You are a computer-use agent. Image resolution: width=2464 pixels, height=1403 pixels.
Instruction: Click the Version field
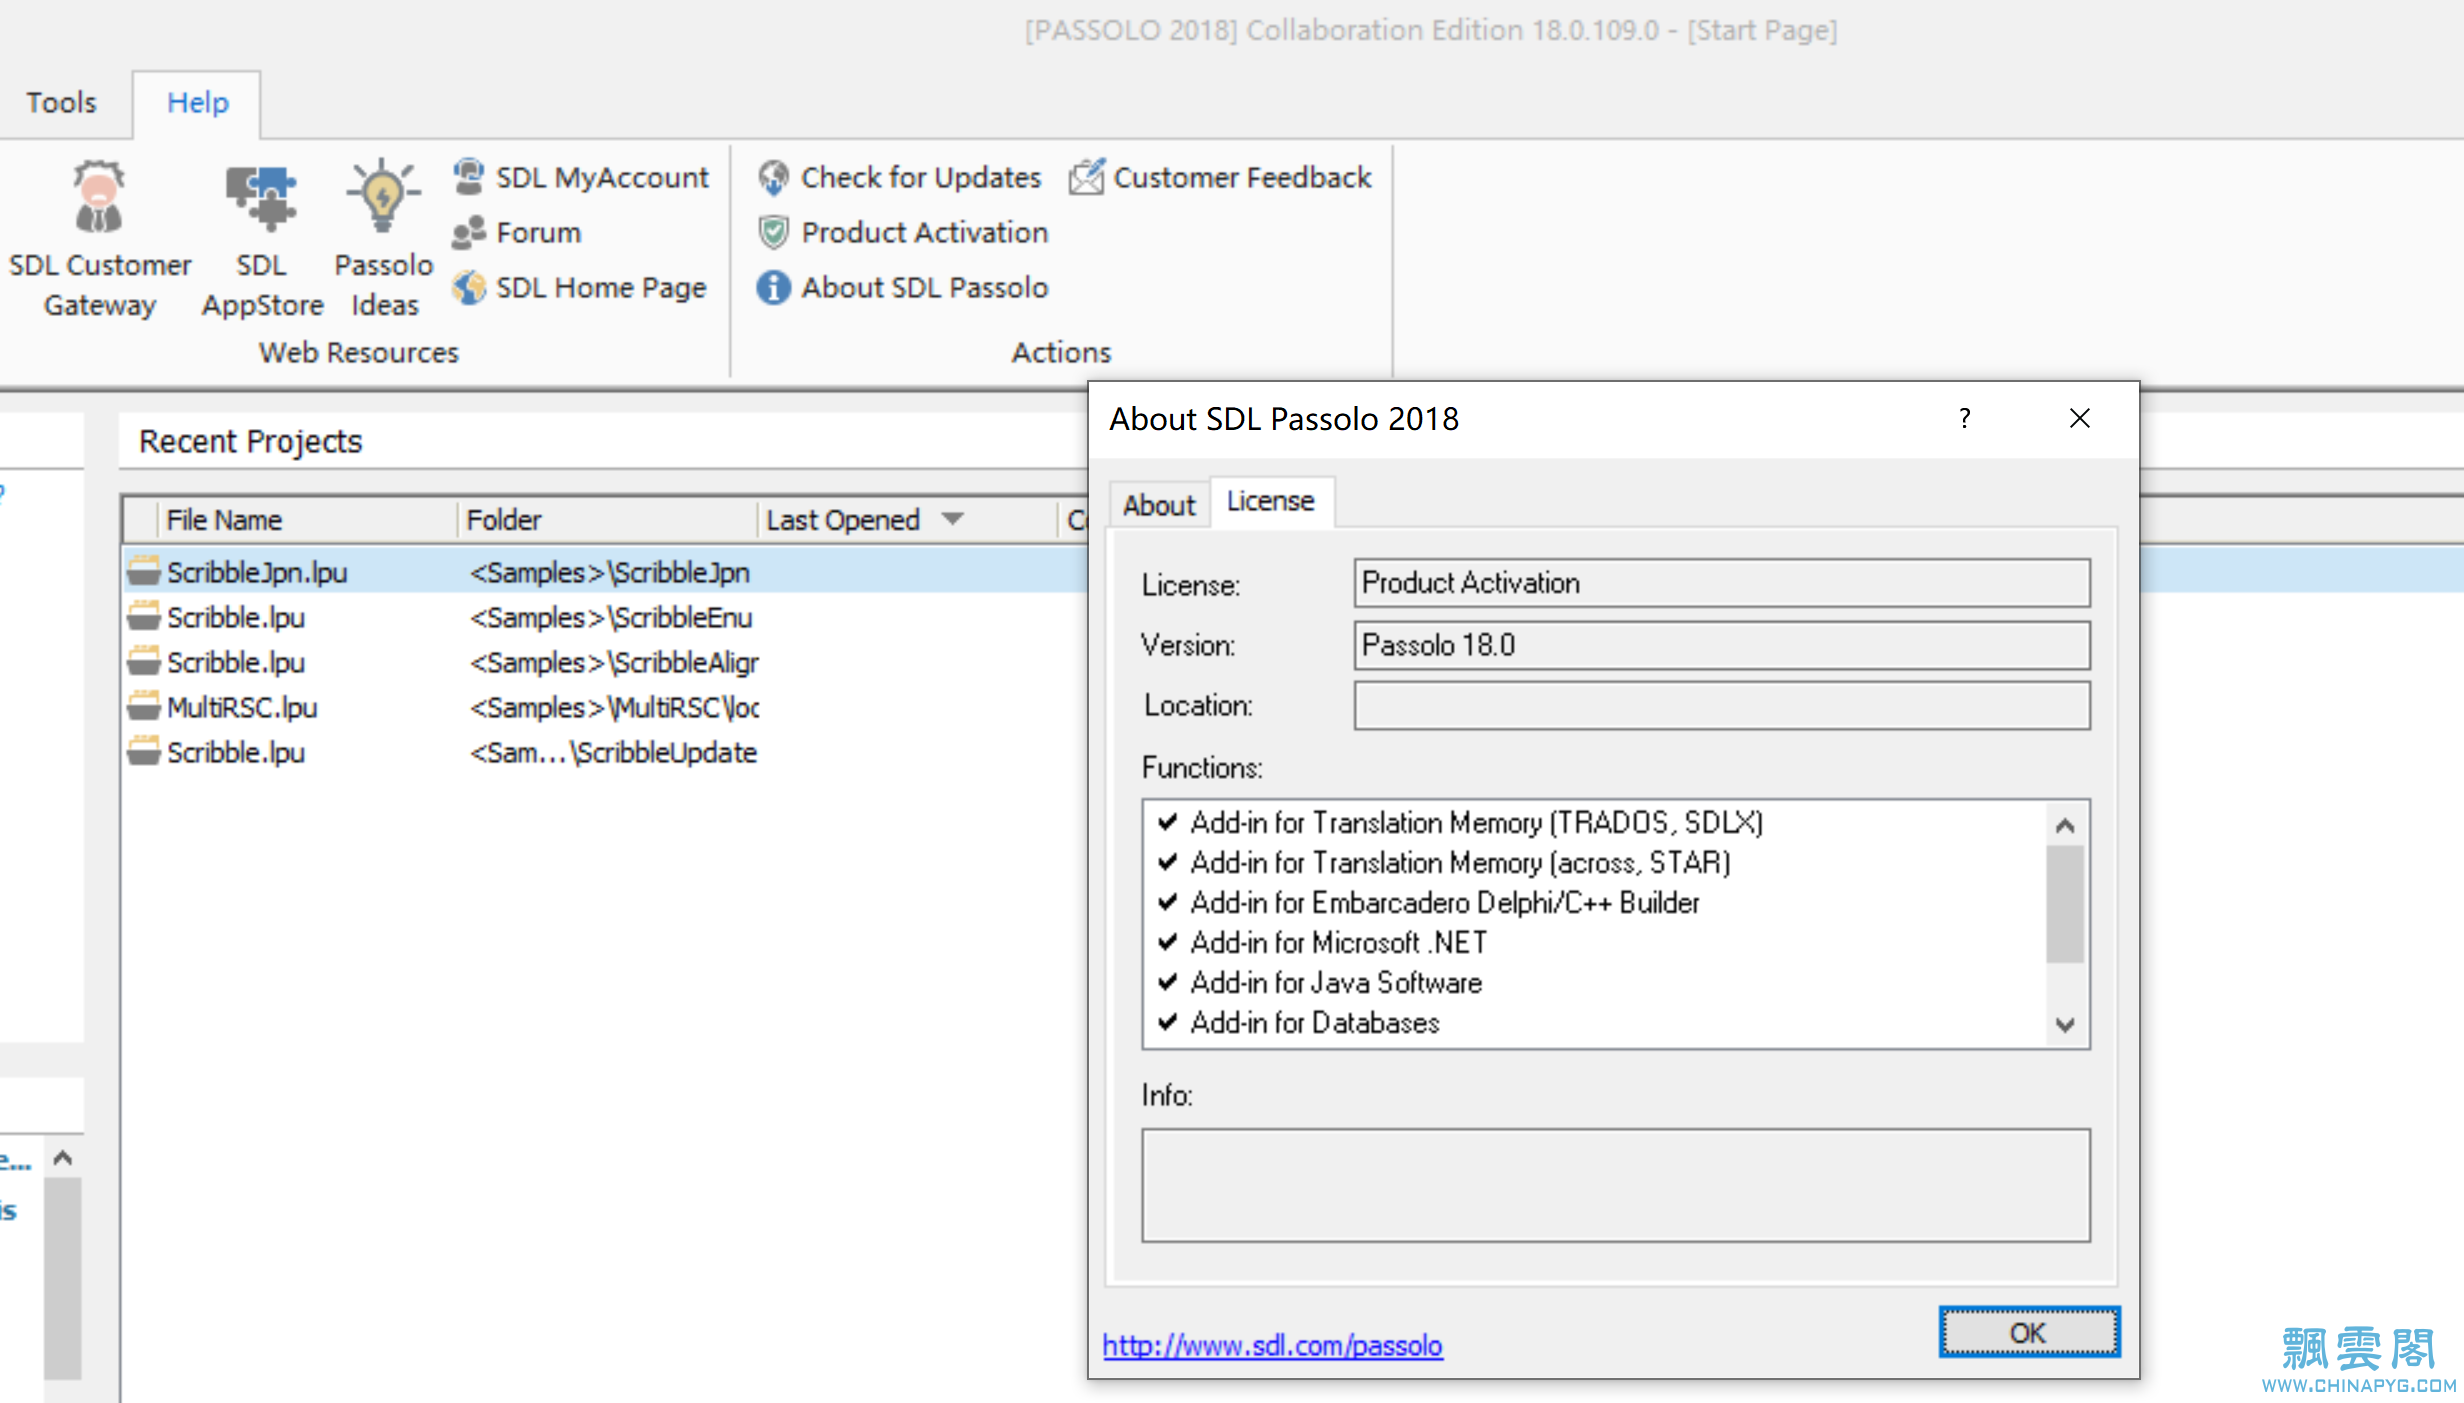(1721, 645)
